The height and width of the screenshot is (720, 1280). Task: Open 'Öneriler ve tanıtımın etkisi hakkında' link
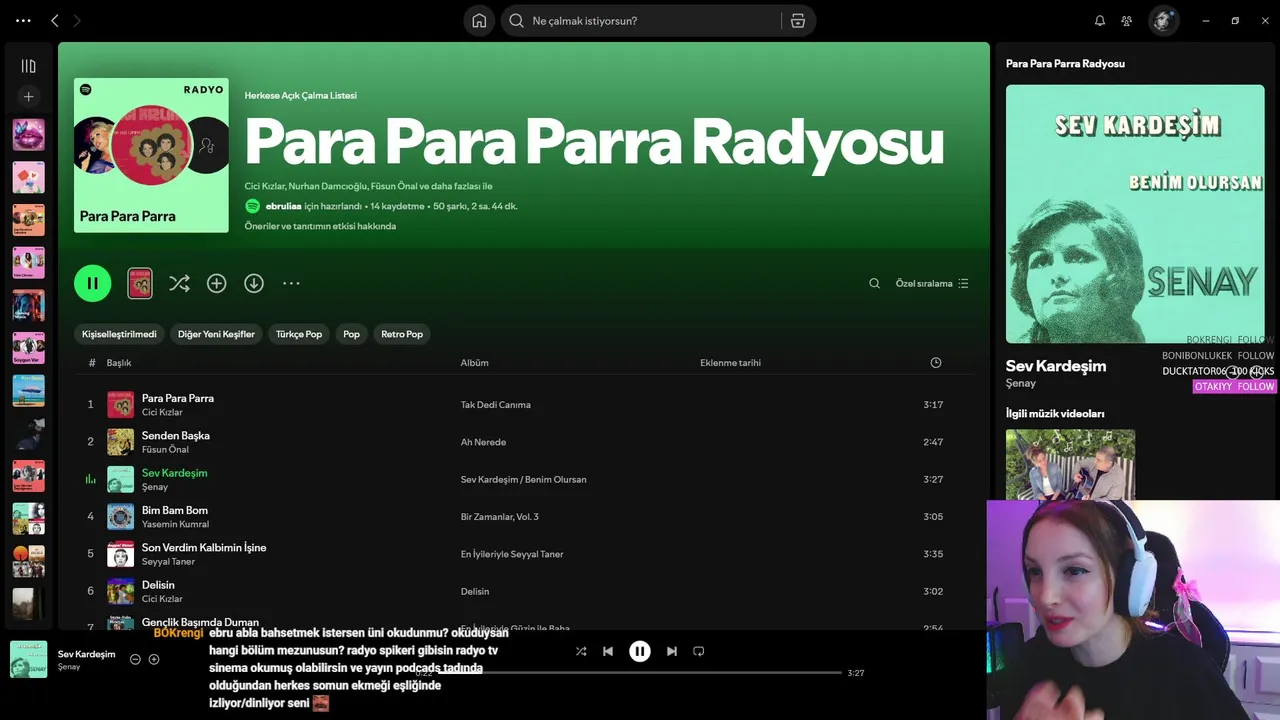[x=320, y=226]
